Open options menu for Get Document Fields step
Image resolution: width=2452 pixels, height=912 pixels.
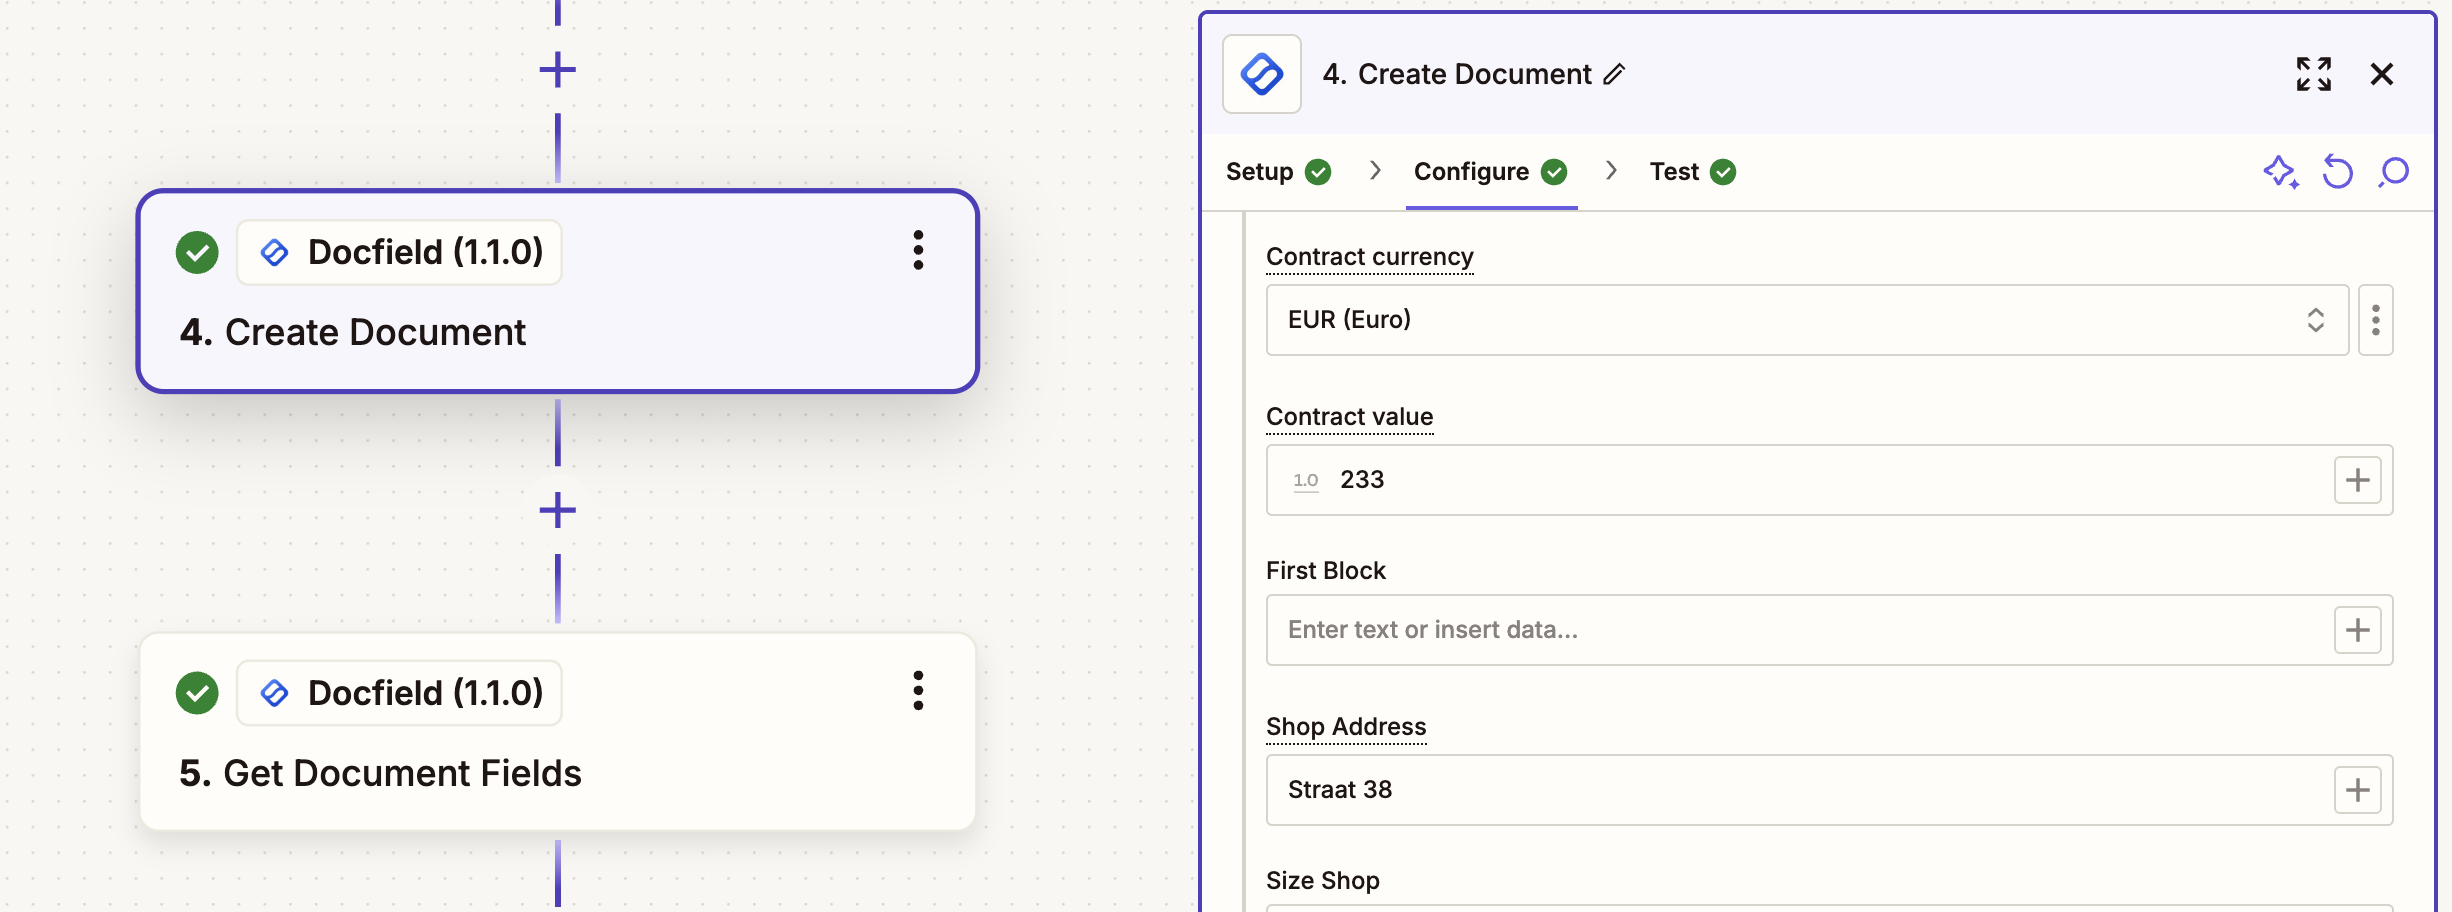[918, 691]
